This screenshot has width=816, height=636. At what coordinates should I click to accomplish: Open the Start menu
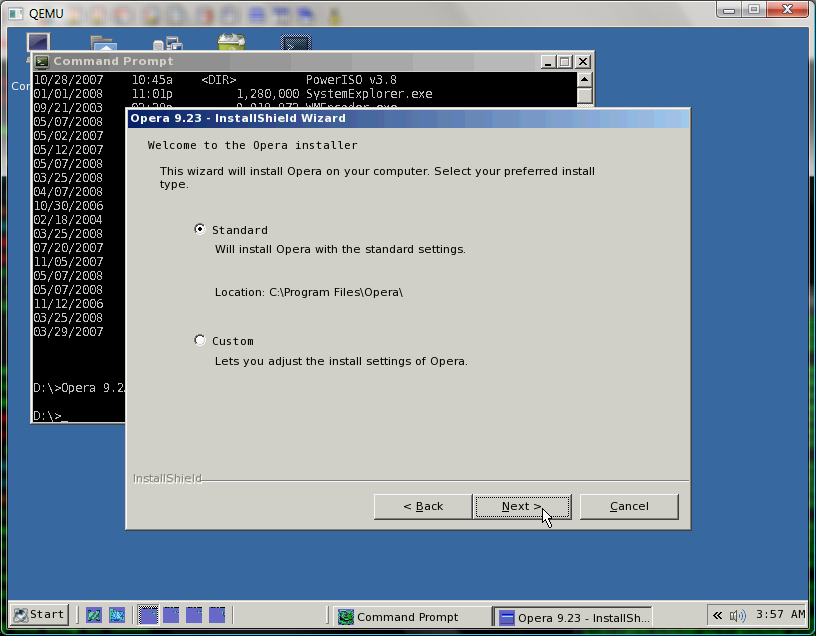coord(39,615)
